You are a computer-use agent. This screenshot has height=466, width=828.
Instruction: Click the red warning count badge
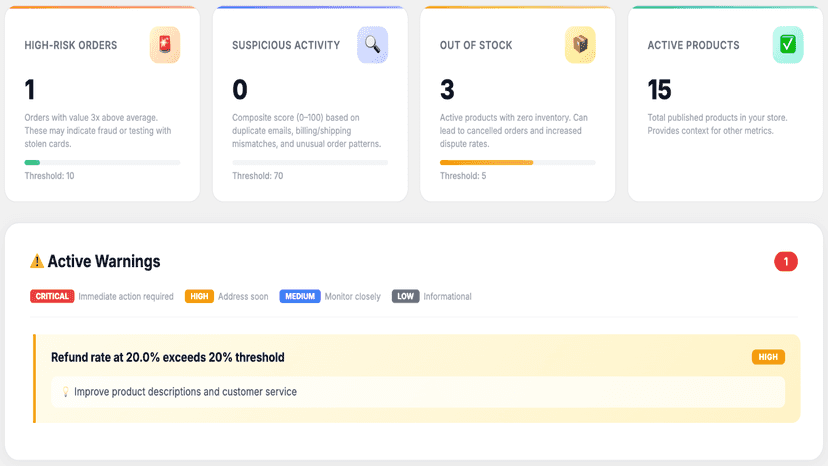[786, 262]
